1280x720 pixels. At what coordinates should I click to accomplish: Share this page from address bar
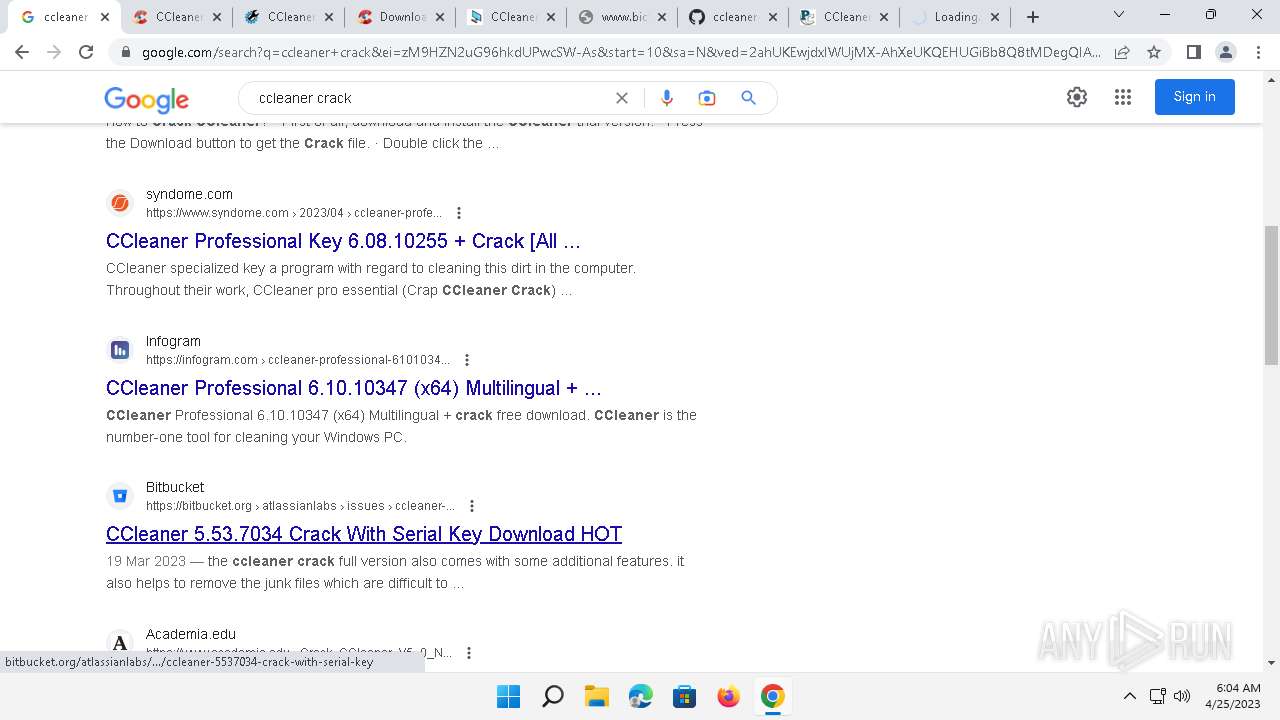(1122, 52)
